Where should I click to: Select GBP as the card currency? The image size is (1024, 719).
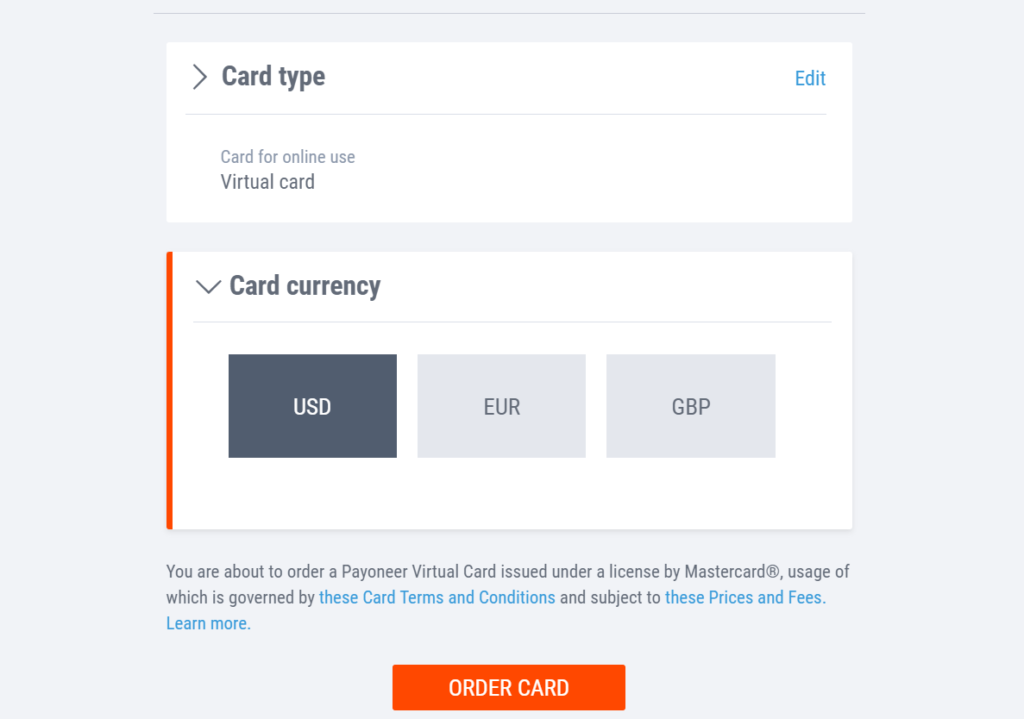[690, 406]
